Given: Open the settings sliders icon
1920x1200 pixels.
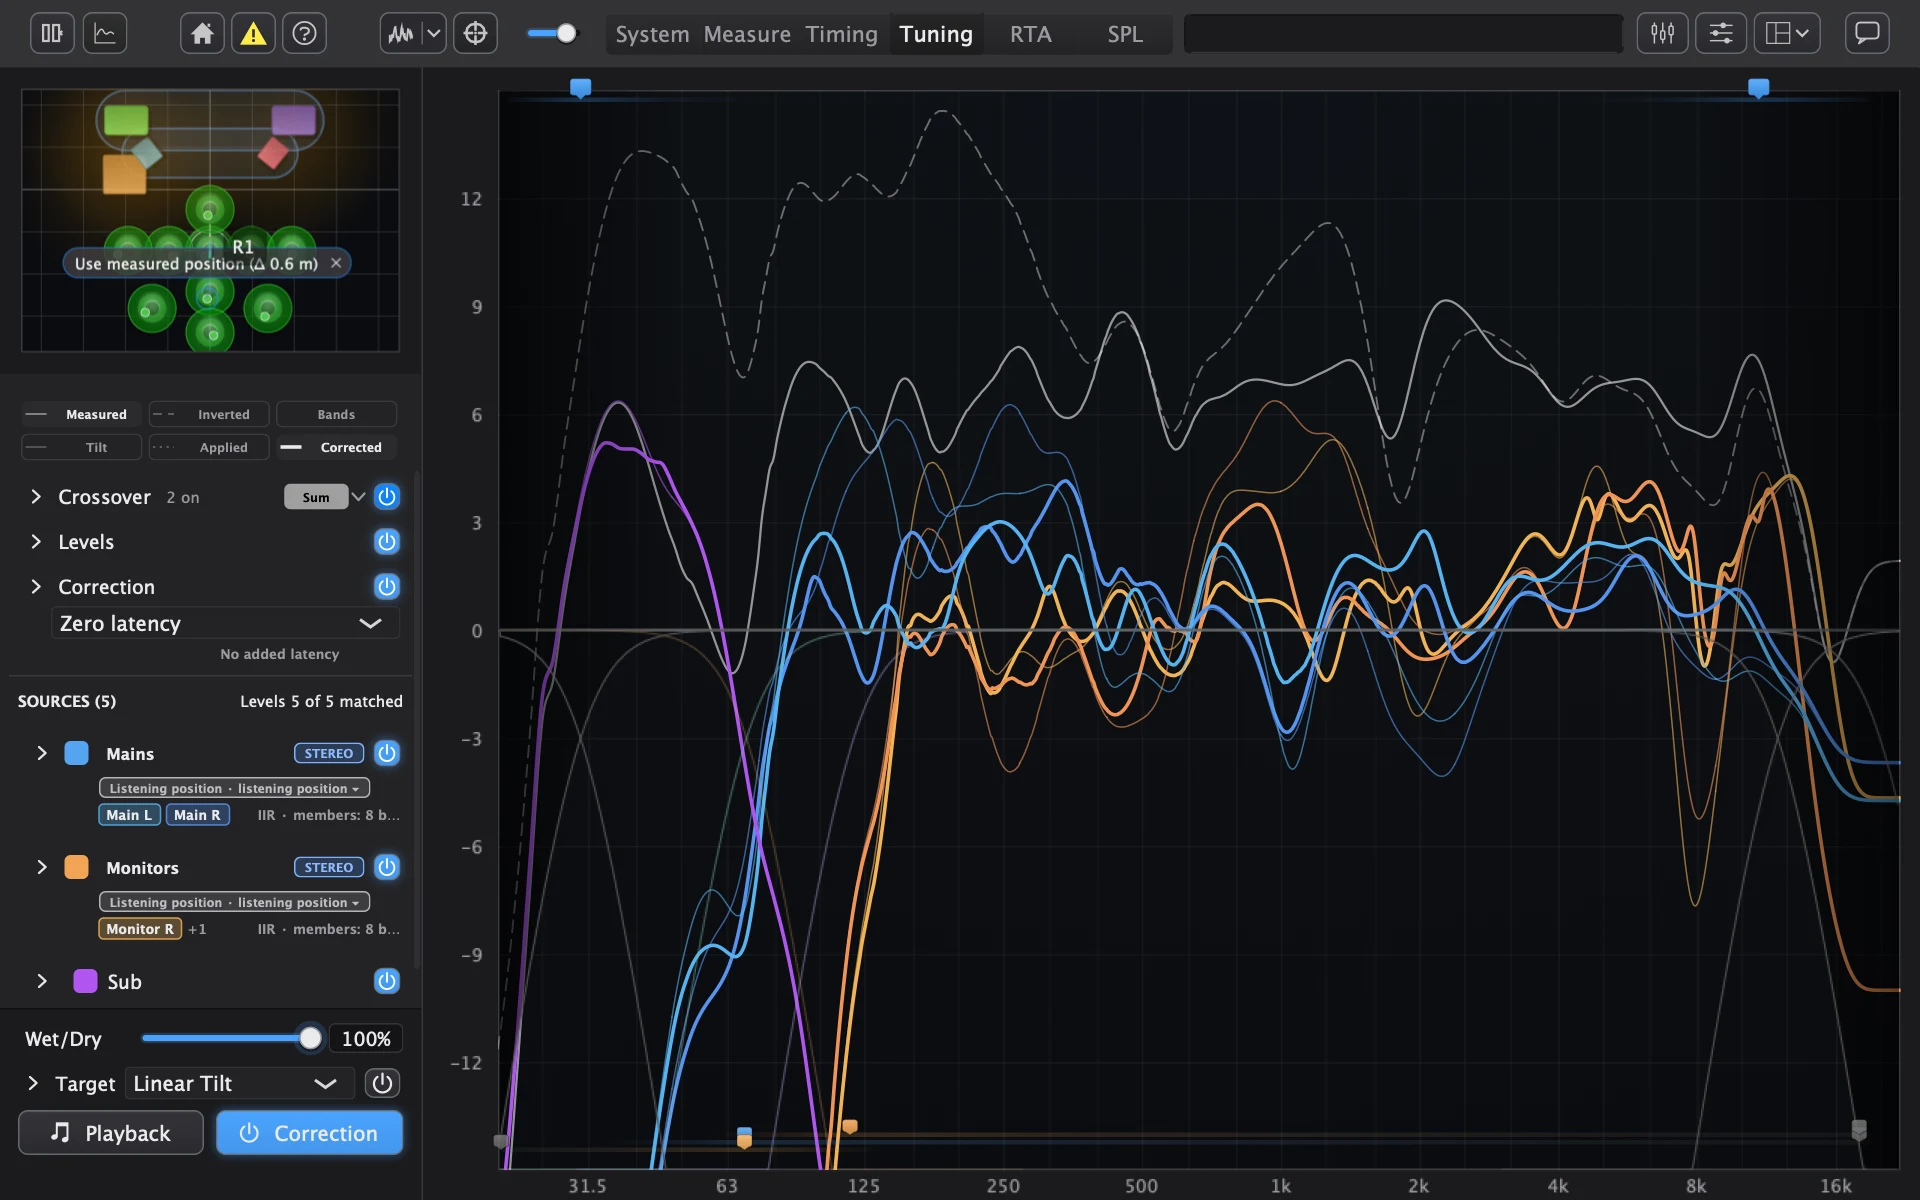Looking at the screenshot, I should click(1720, 34).
